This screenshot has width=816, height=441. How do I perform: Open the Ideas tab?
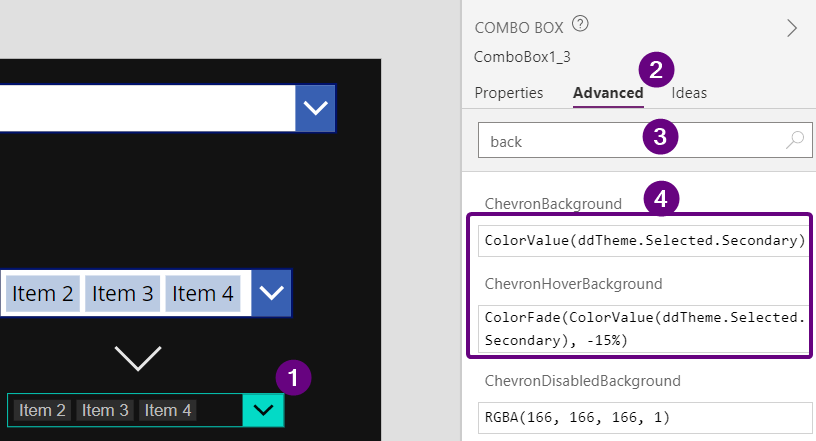[689, 93]
